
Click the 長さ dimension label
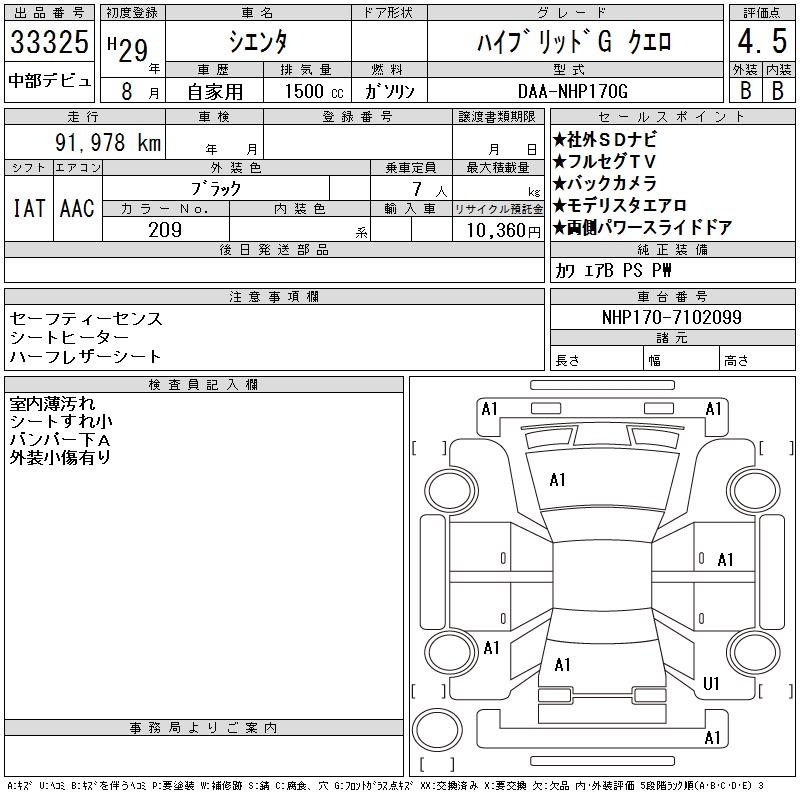tap(568, 361)
